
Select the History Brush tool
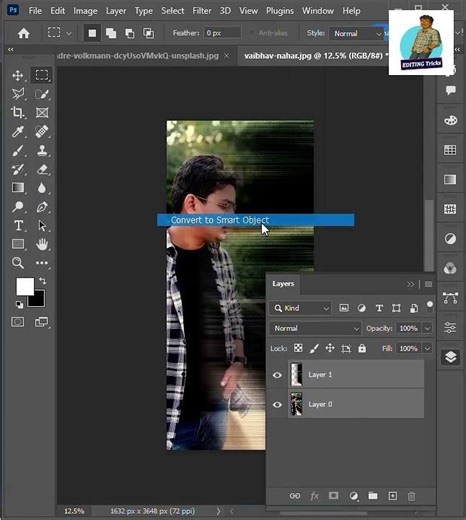(x=18, y=169)
